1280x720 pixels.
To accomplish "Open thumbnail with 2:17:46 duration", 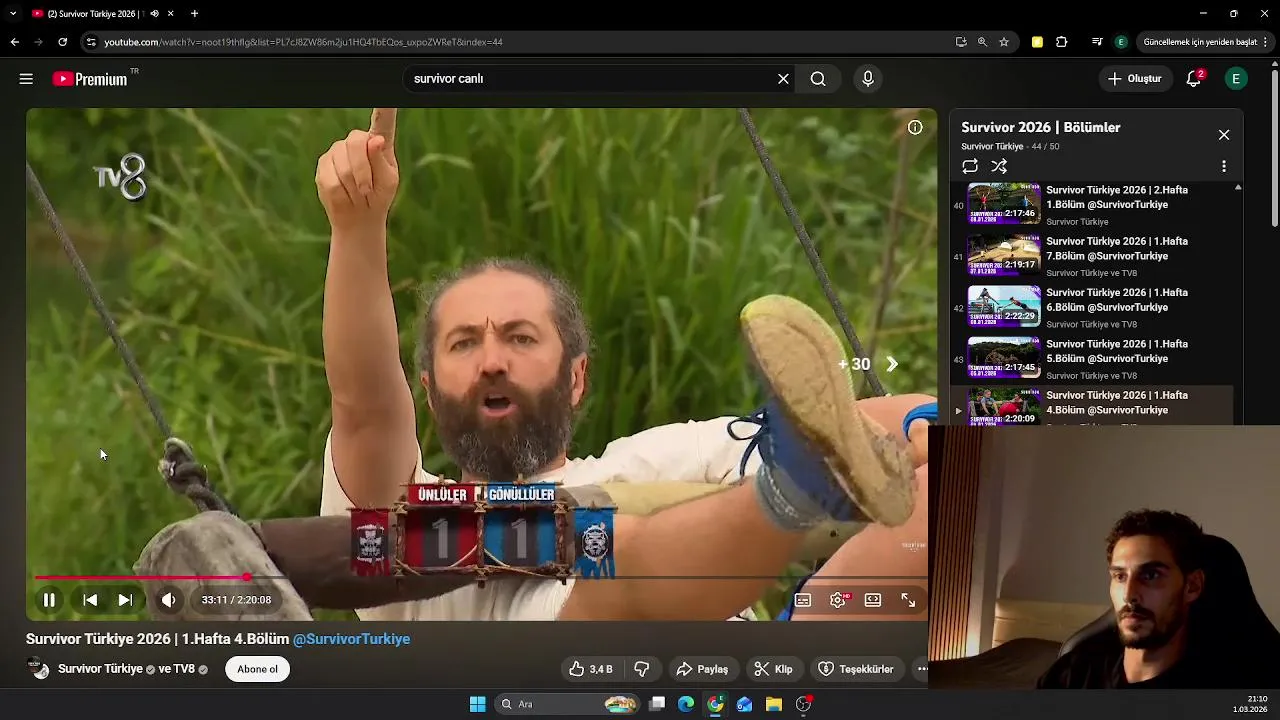I will pos(1004,204).
